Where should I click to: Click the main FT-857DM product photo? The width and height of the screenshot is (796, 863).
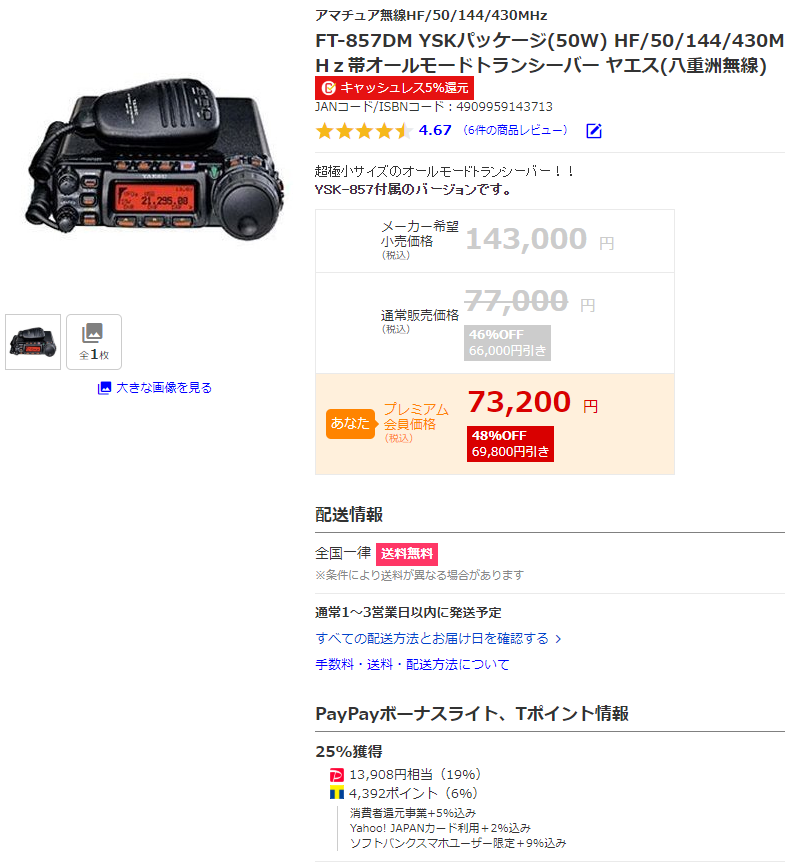coord(154,160)
